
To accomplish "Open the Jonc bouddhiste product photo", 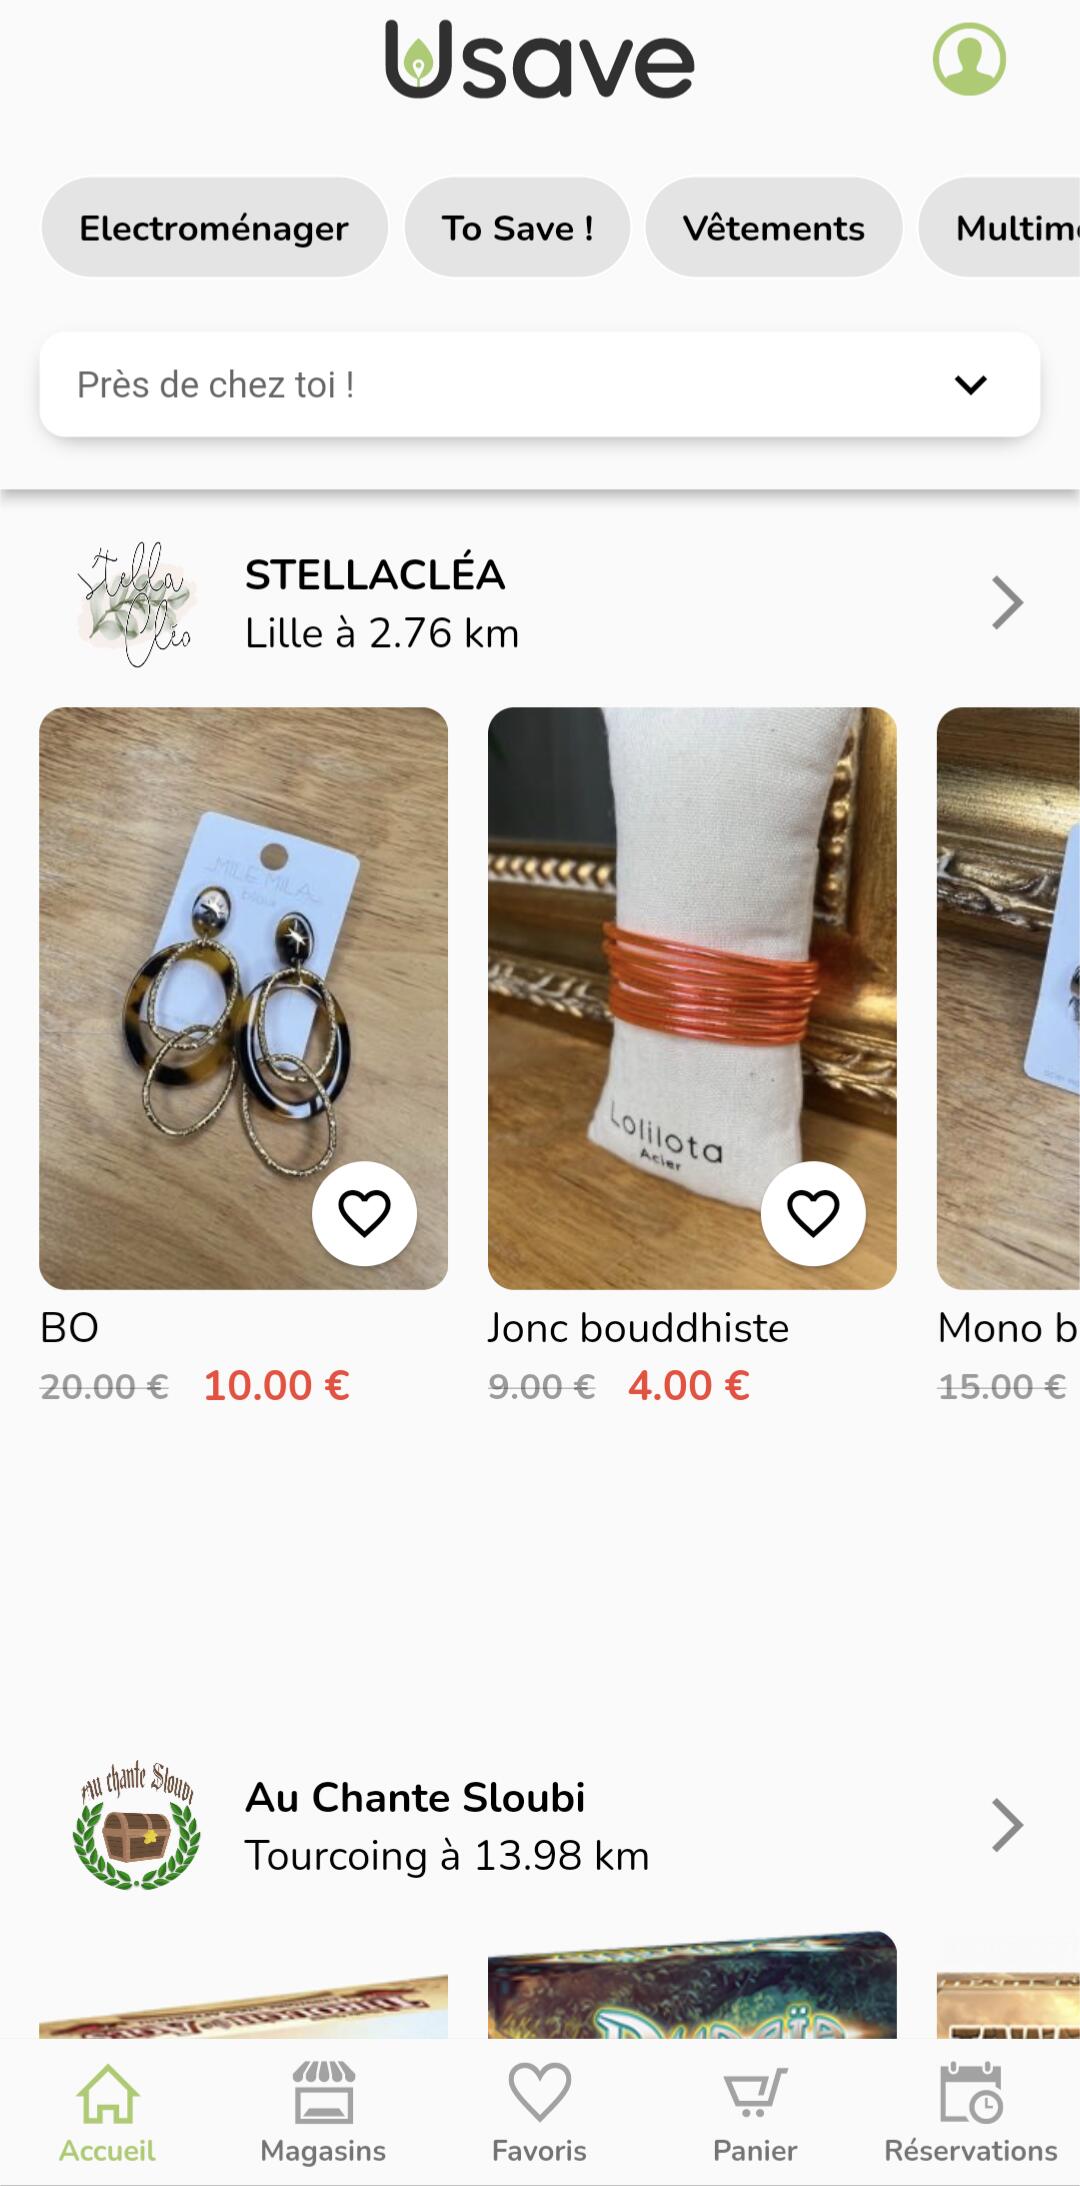I will point(692,998).
